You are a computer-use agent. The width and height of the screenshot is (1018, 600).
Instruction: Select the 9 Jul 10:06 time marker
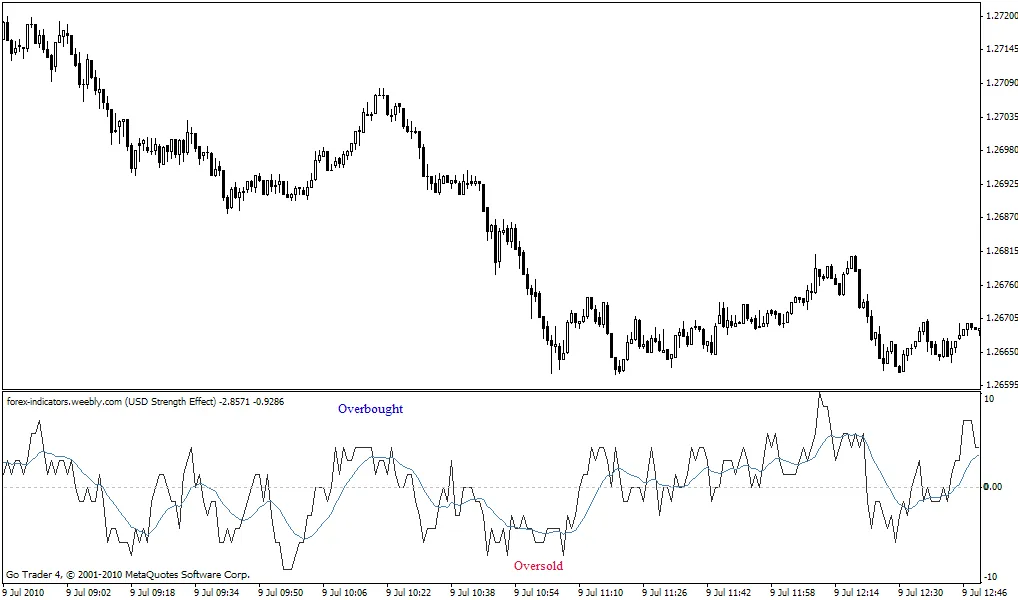[x=346, y=592]
